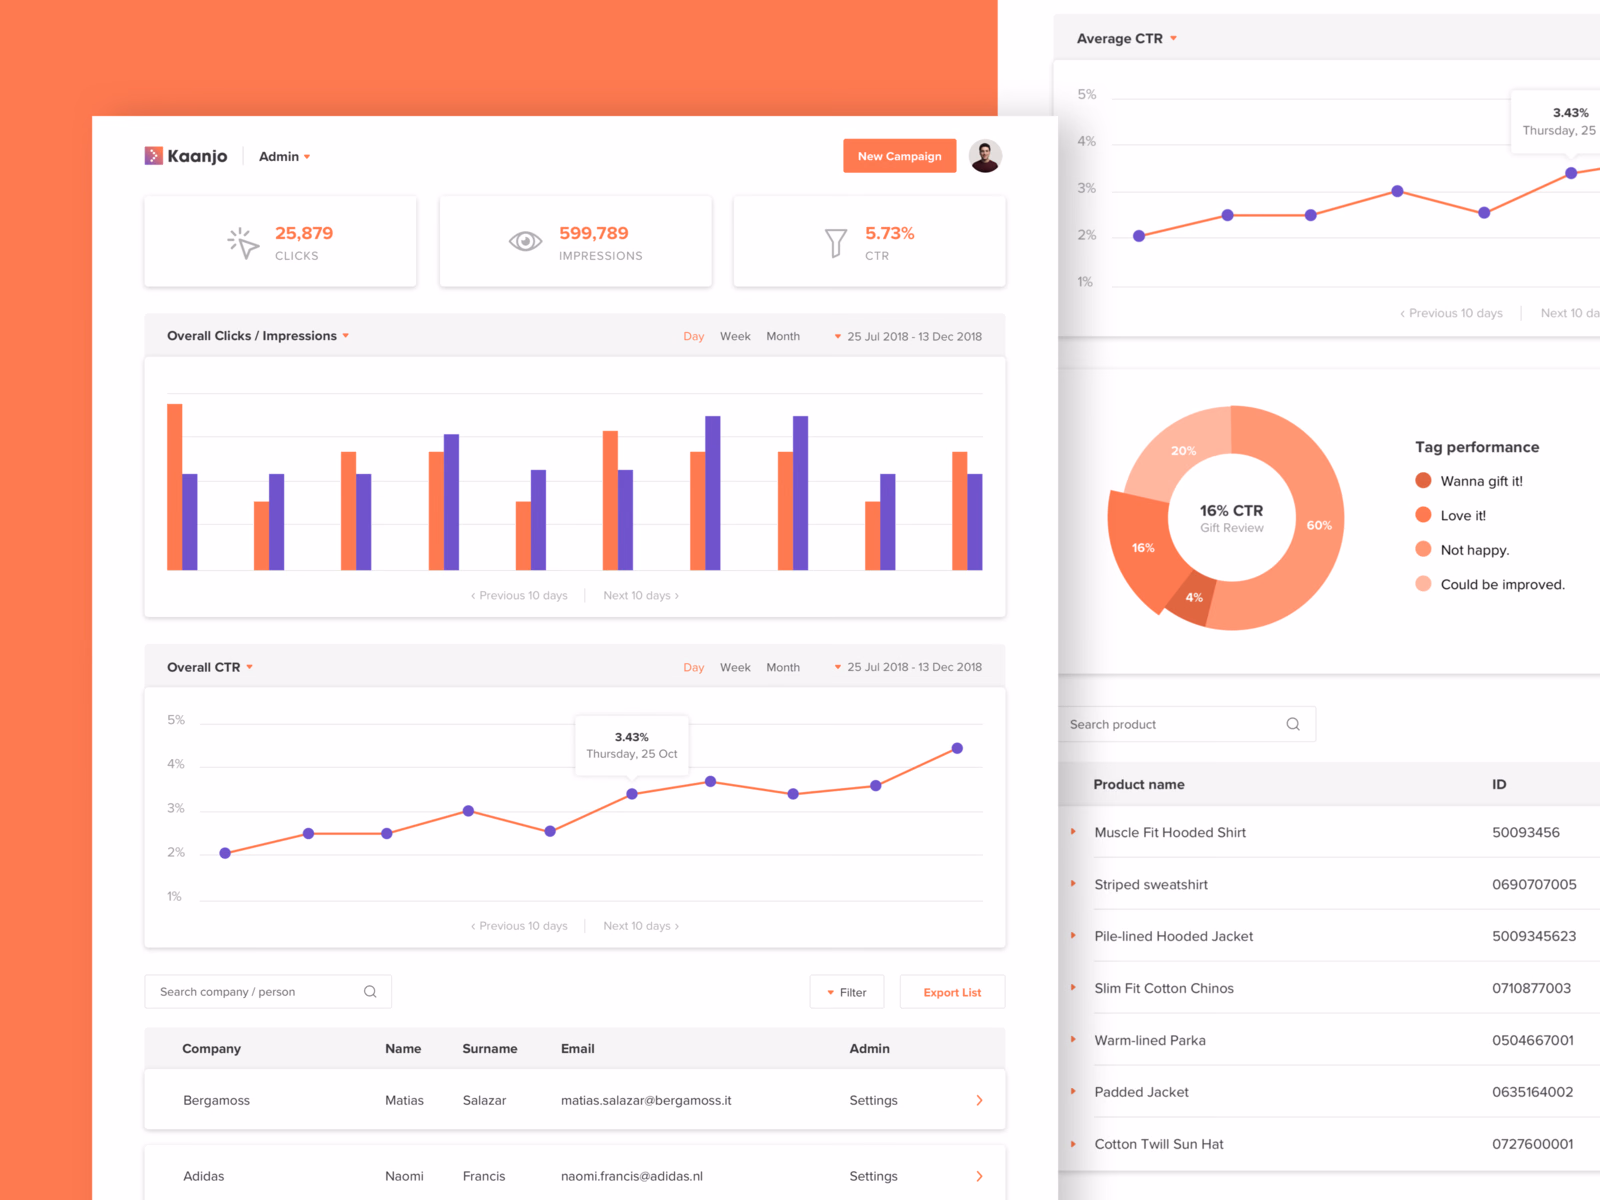
Task: Go to Next 10 days in bar chart
Action: (x=641, y=595)
